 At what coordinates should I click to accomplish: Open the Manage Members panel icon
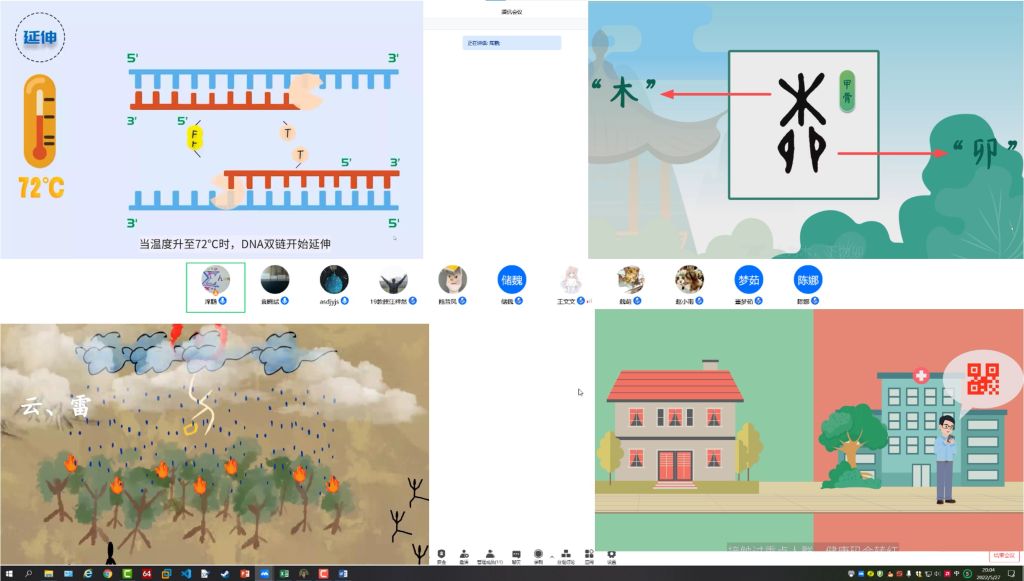click(x=490, y=555)
